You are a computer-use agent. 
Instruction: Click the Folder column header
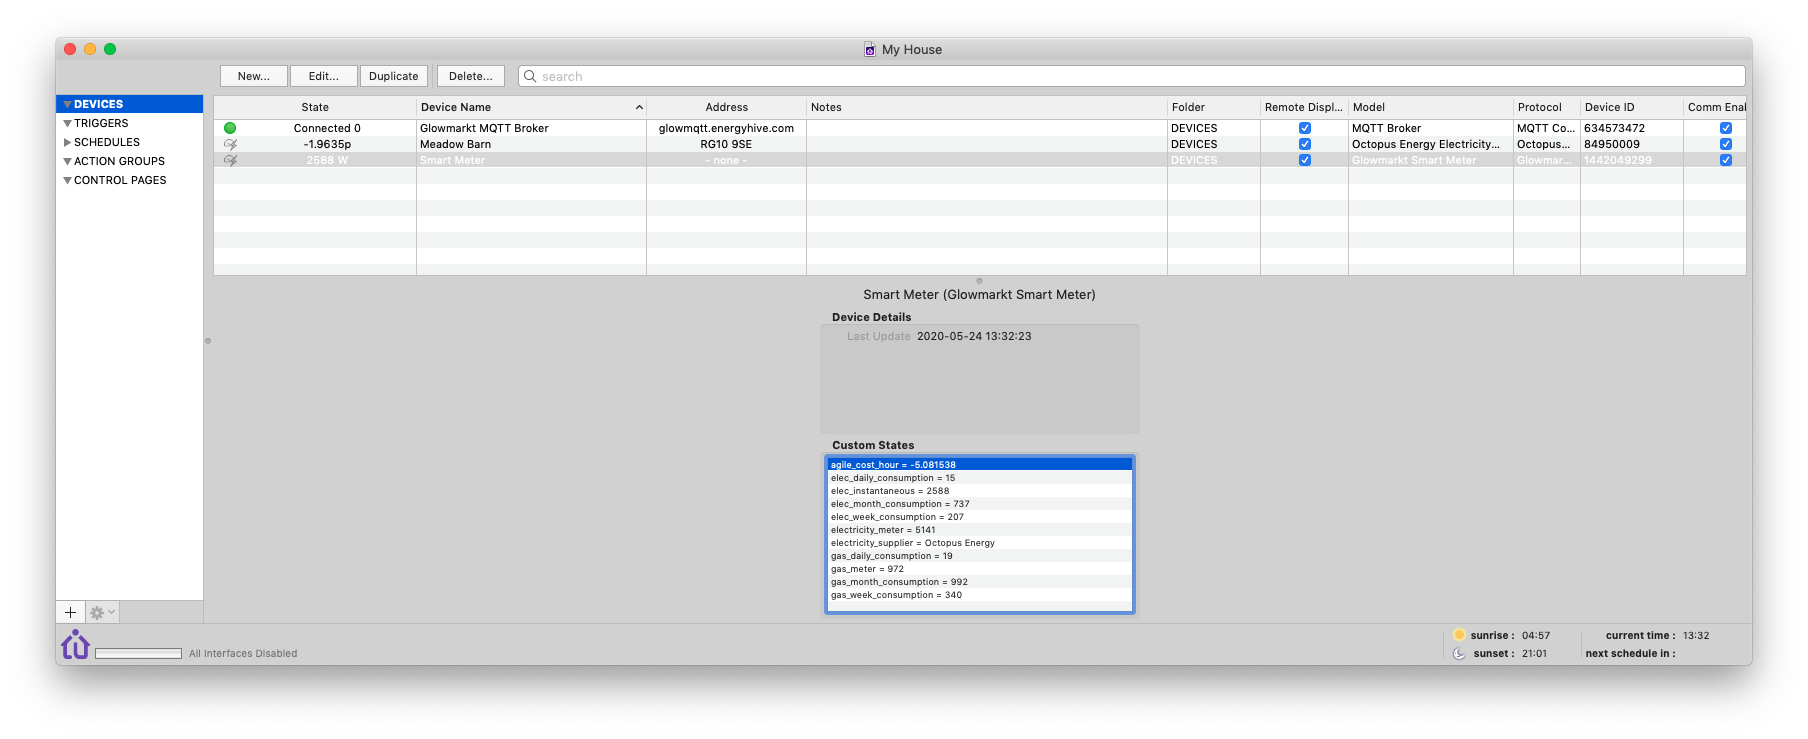pyautogui.click(x=1214, y=107)
